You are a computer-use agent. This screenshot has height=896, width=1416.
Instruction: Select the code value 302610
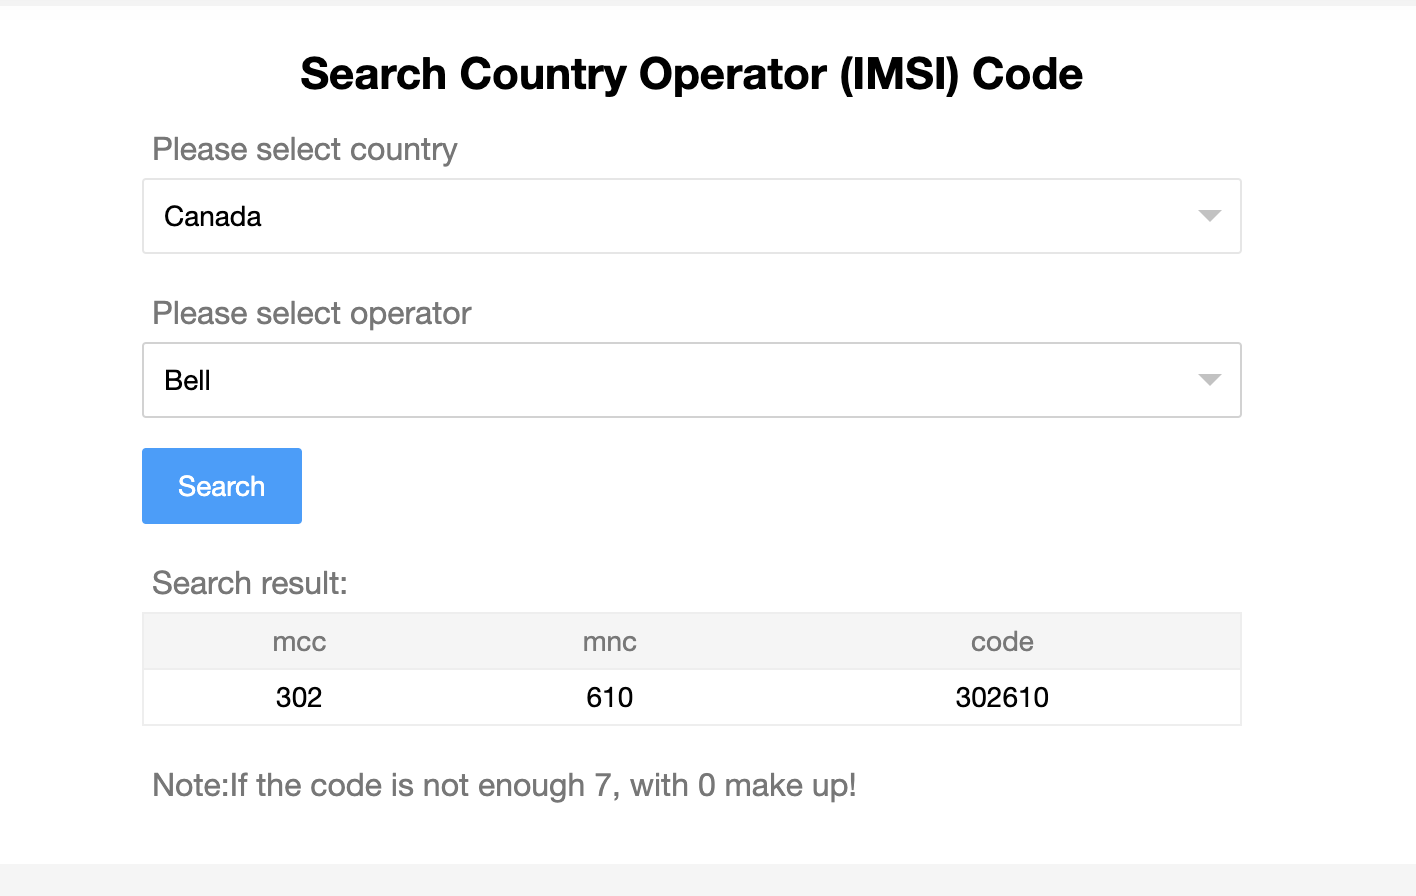(1002, 697)
